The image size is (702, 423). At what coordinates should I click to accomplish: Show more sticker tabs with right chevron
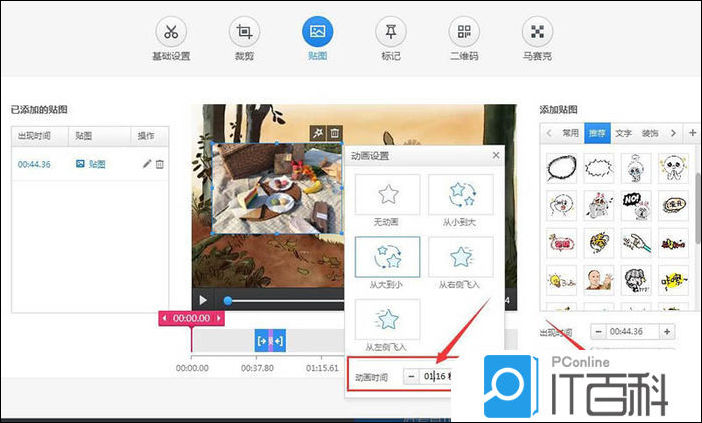(x=673, y=133)
